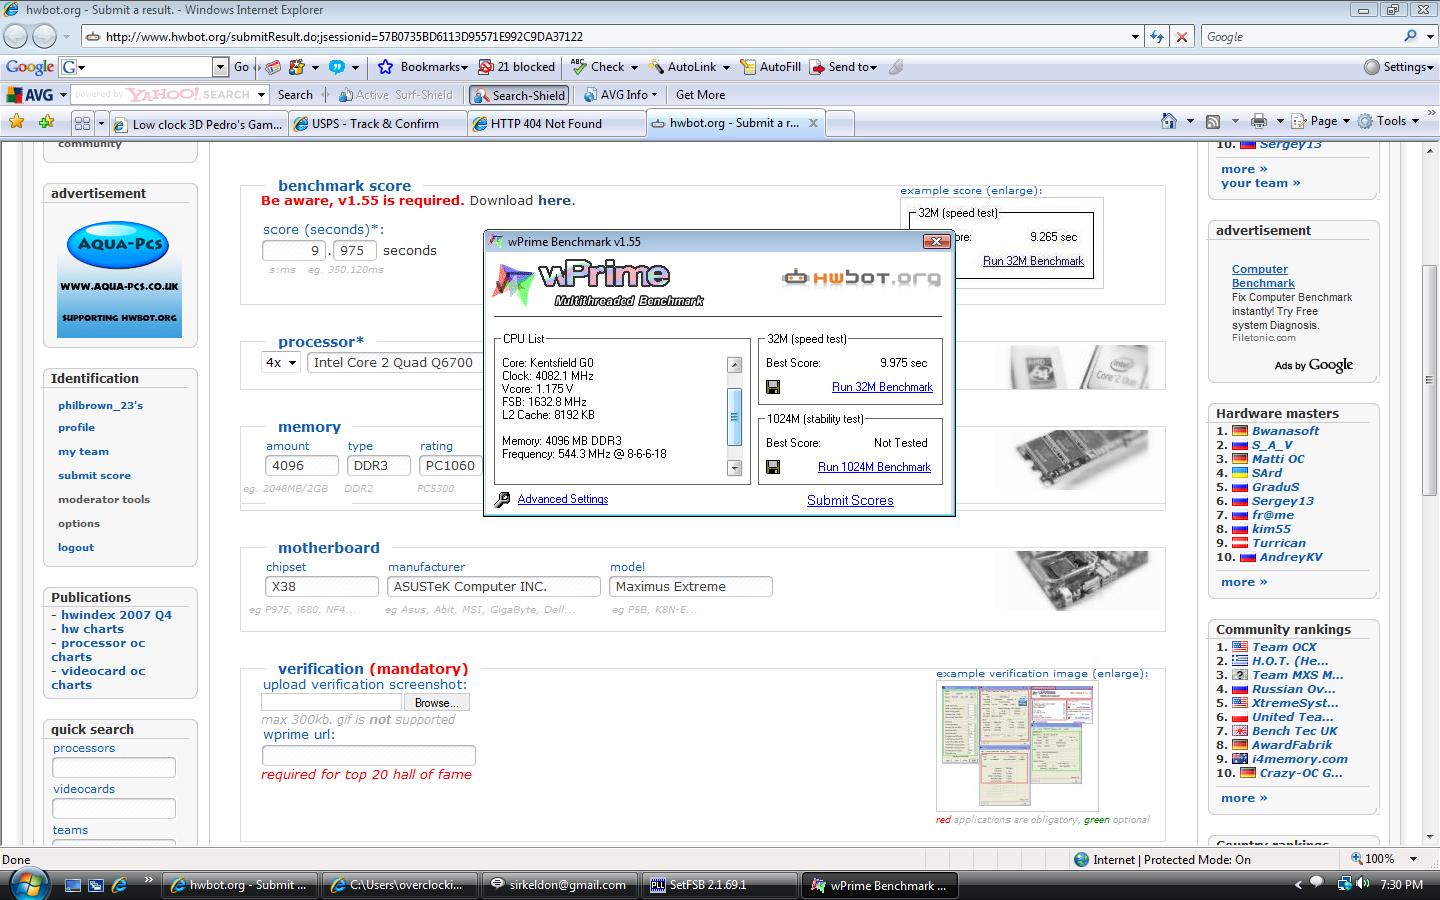Click the CPU List scroll down arrow
The width and height of the screenshot is (1440, 900).
(x=734, y=468)
